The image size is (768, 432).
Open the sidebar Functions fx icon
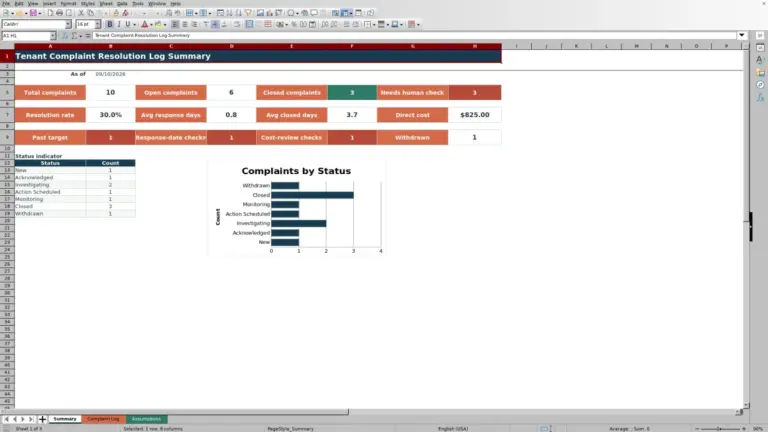click(x=760, y=98)
